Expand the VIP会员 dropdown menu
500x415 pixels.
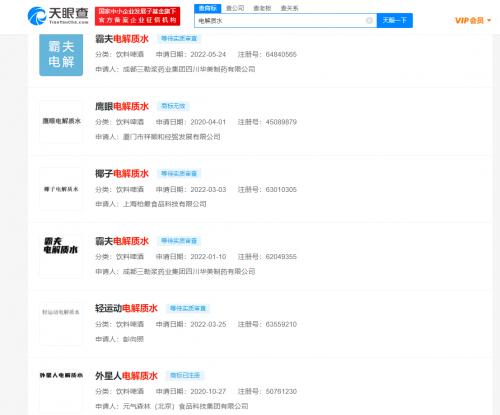[x=473, y=21]
